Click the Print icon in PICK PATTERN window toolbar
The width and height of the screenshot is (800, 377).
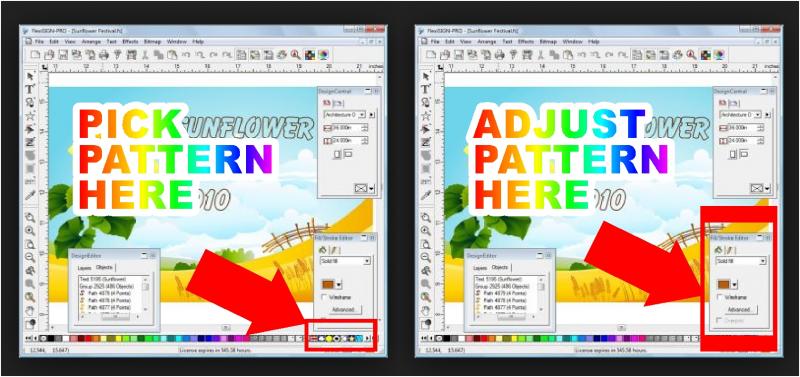(x=104, y=54)
